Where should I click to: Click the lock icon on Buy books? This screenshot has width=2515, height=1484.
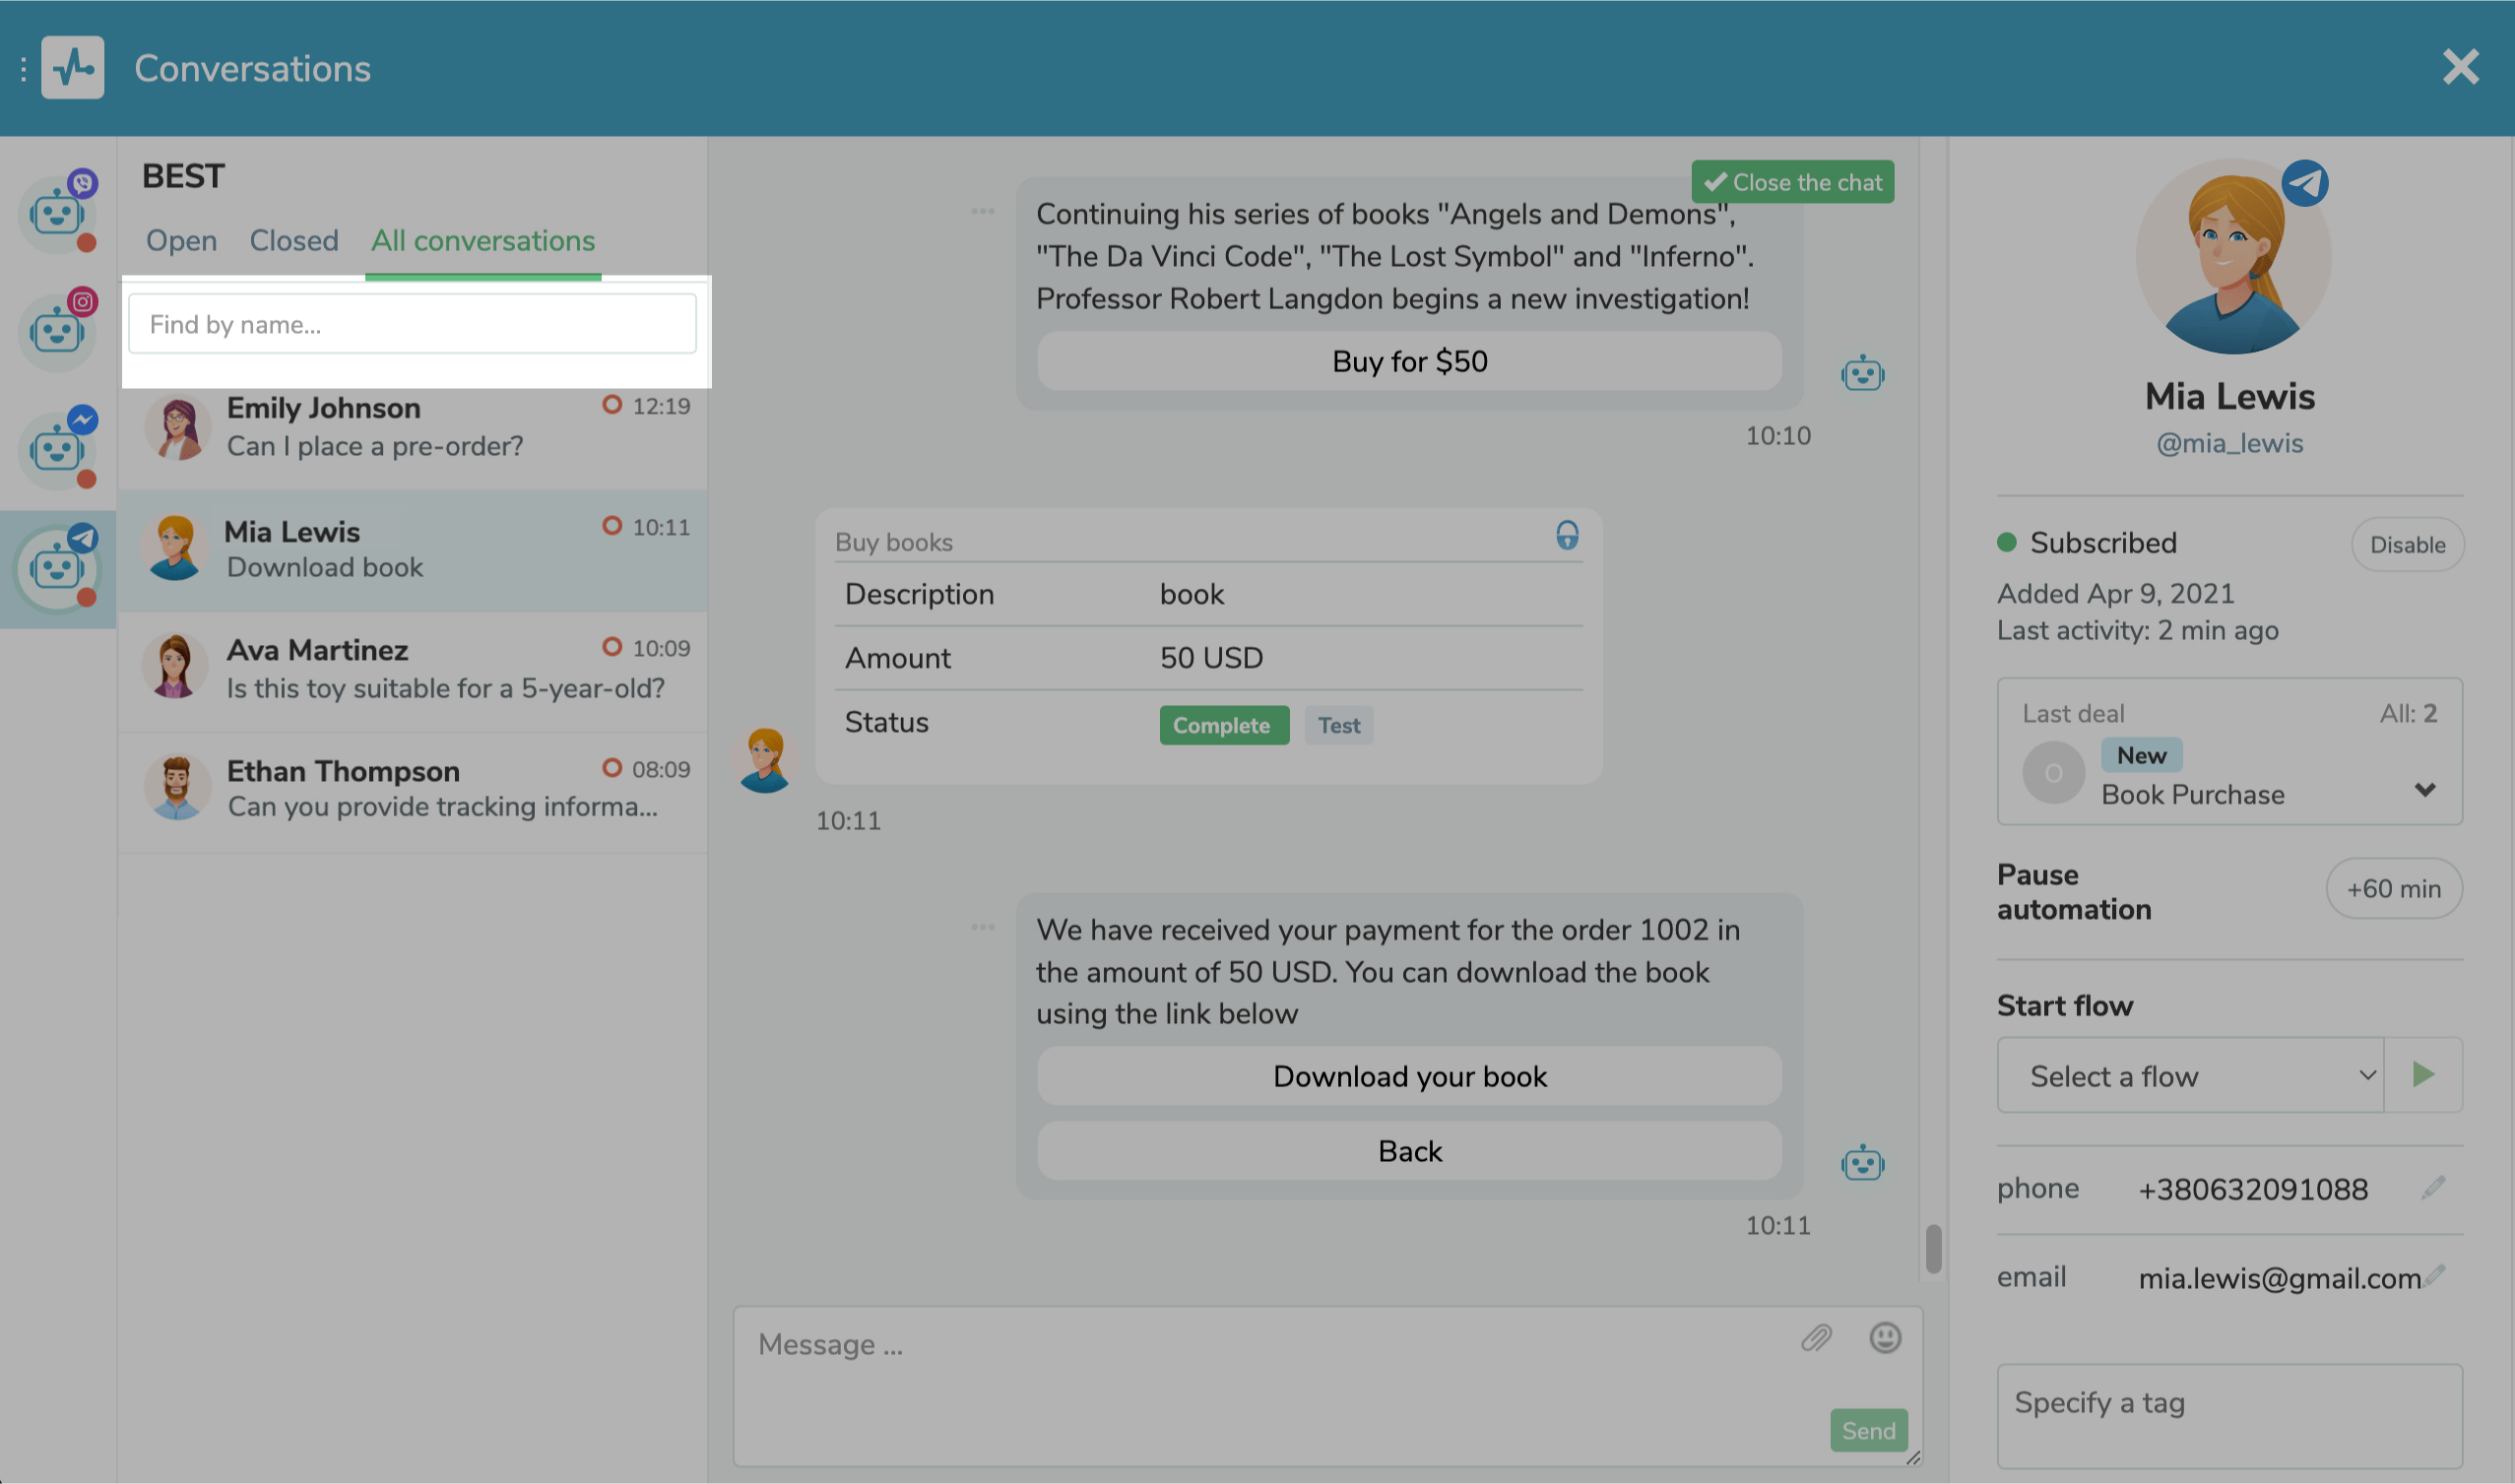[1567, 536]
